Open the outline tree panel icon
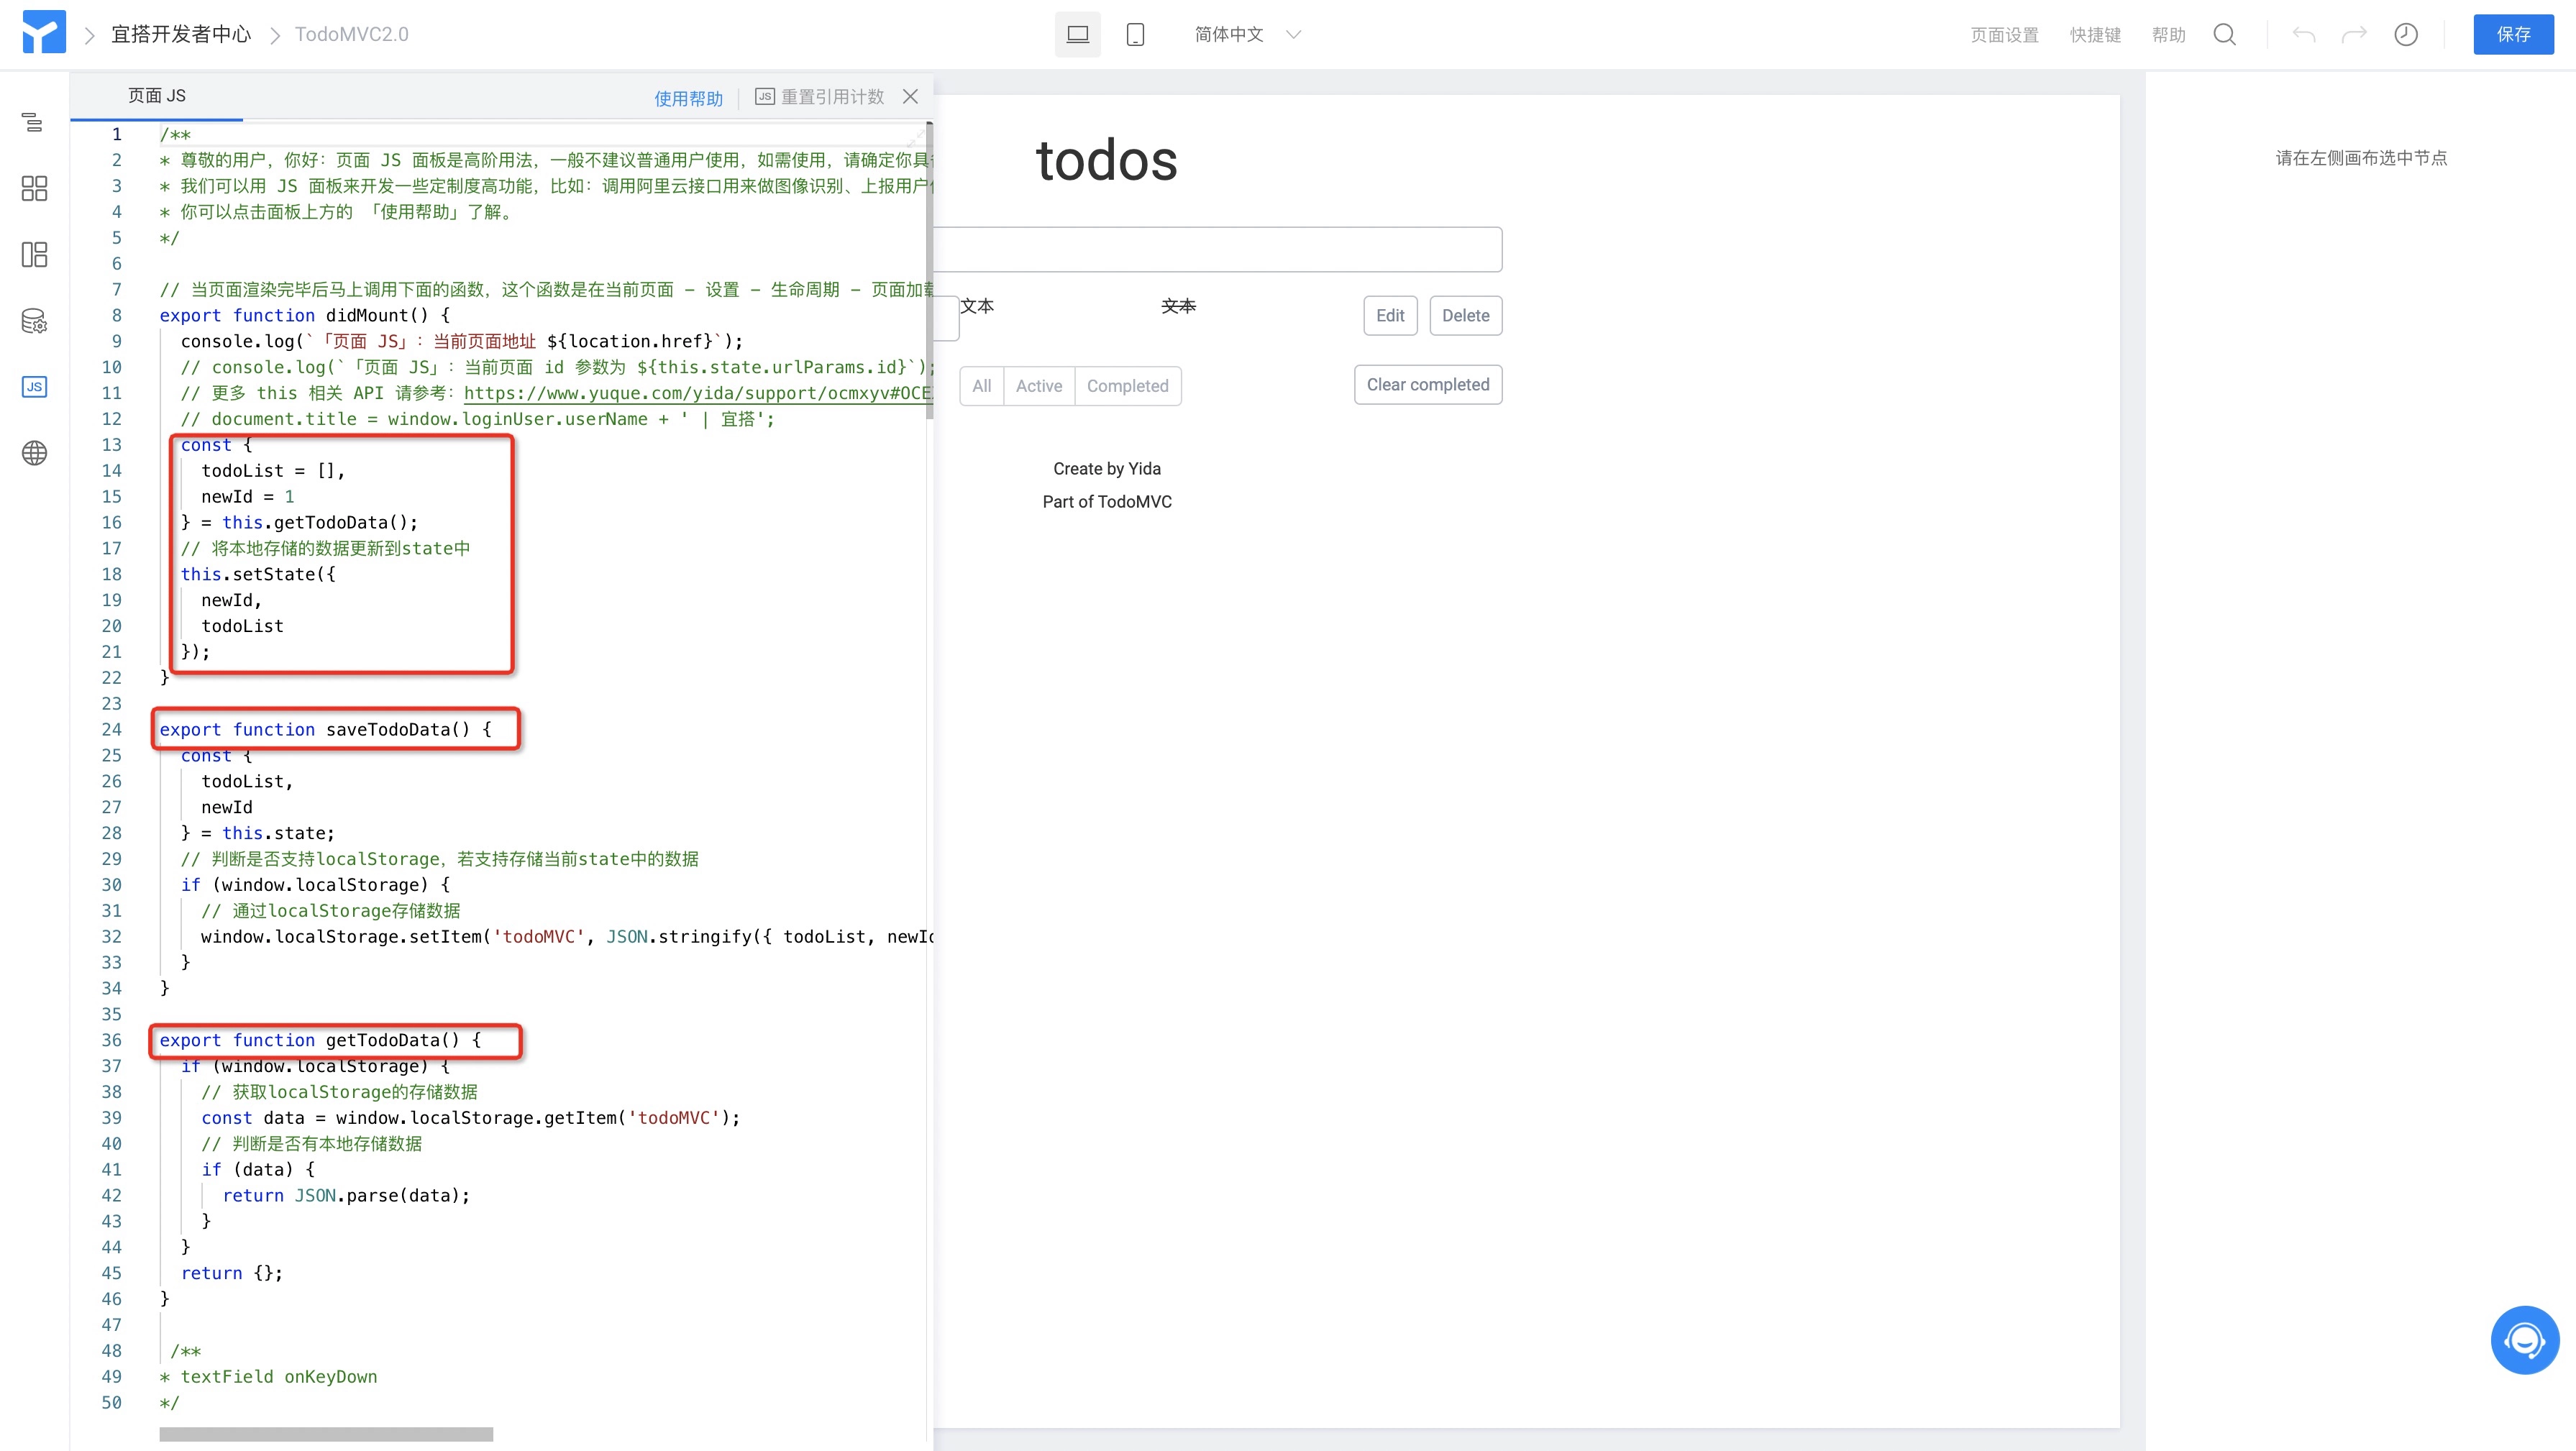This screenshot has height=1451, width=2576. pyautogui.click(x=33, y=122)
